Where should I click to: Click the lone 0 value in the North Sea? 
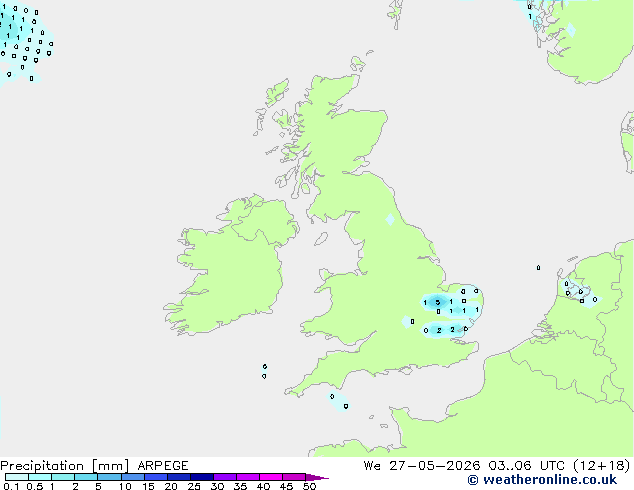[x=538, y=268]
